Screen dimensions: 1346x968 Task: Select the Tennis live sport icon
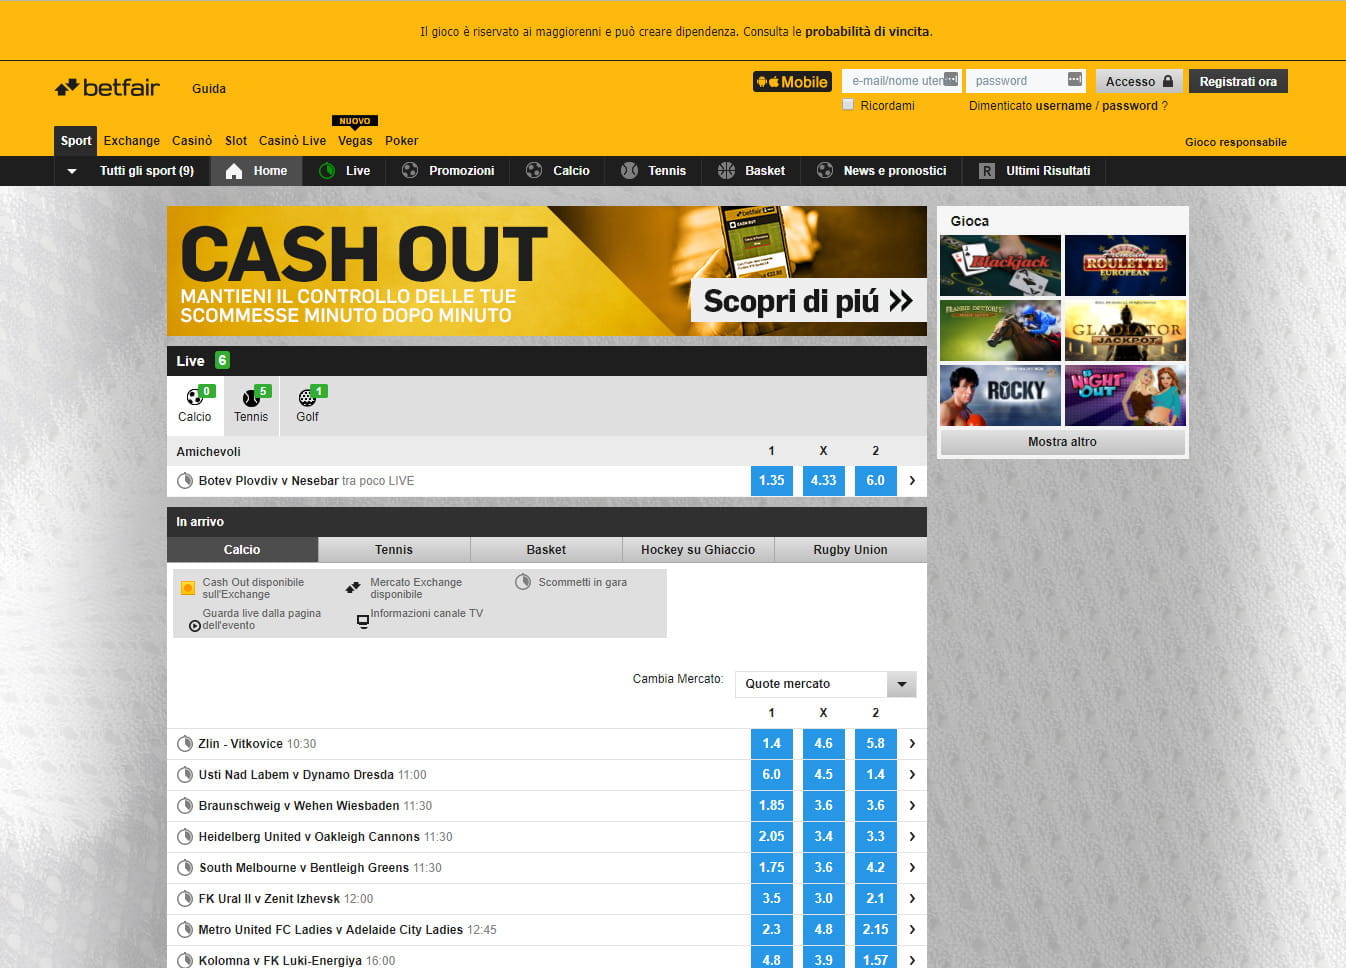[251, 398]
